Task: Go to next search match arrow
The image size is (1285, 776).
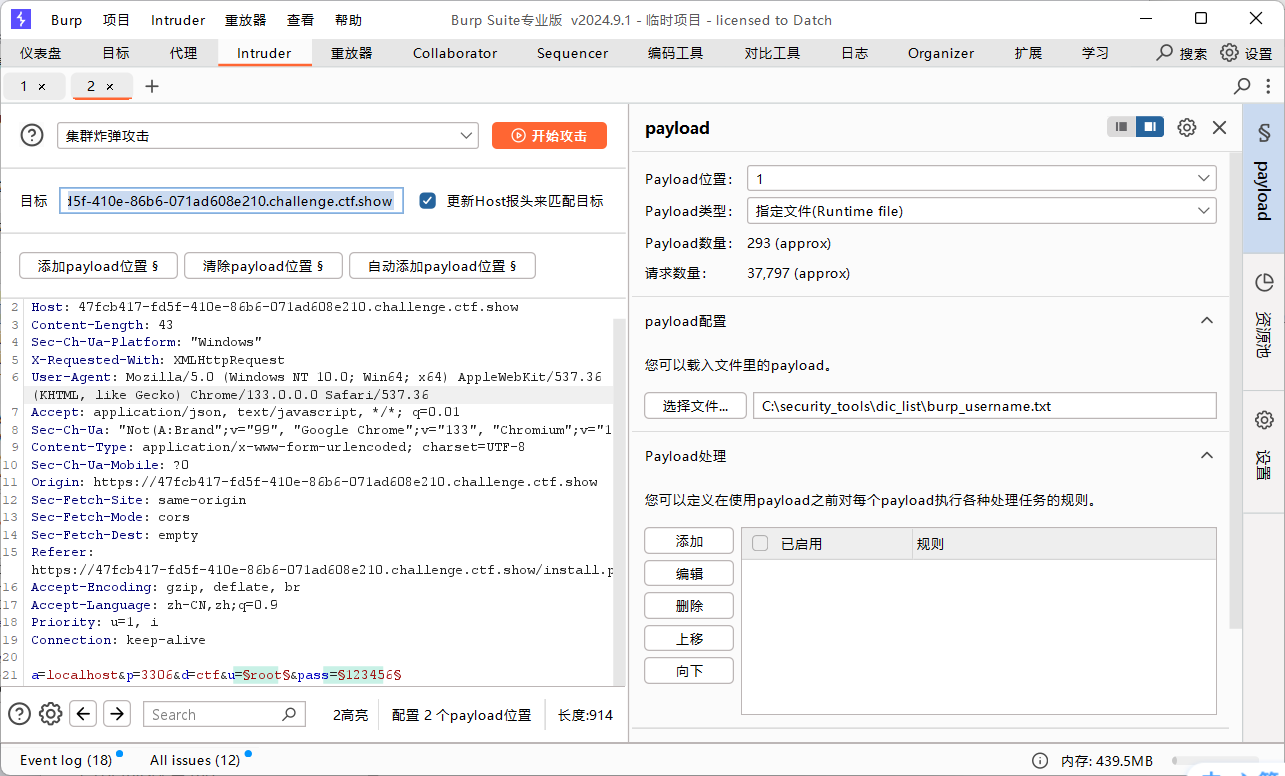Action: coord(117,714)
